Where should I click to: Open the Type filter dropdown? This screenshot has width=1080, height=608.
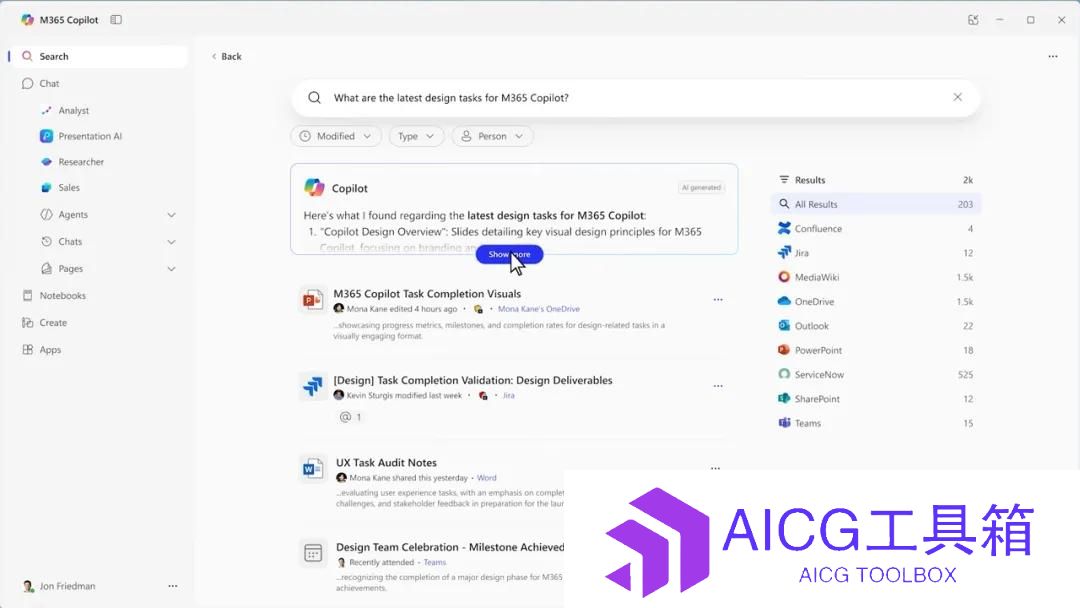(416, 136)
